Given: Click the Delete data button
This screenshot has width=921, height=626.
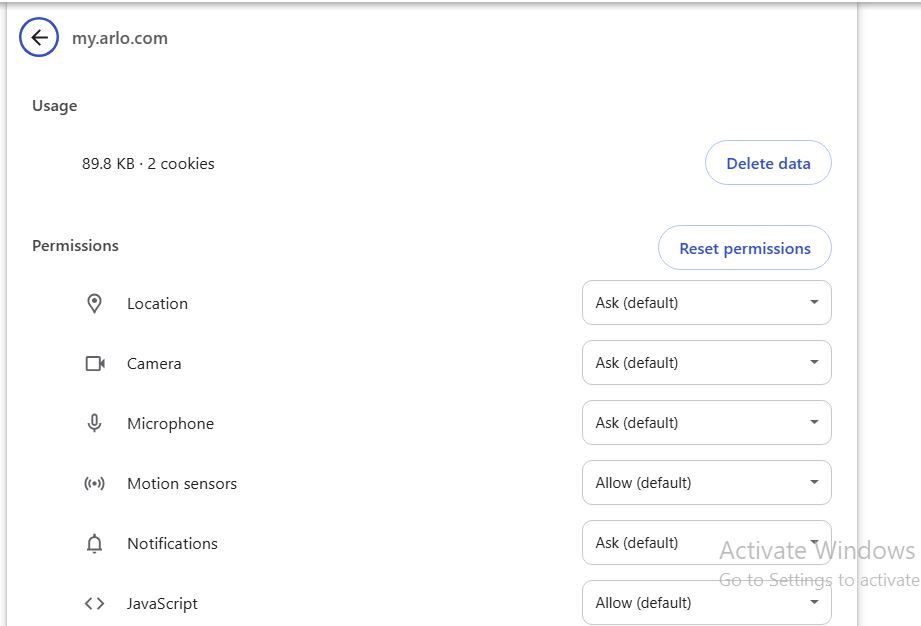Looking at the screenshot, I should pos(768,163).
